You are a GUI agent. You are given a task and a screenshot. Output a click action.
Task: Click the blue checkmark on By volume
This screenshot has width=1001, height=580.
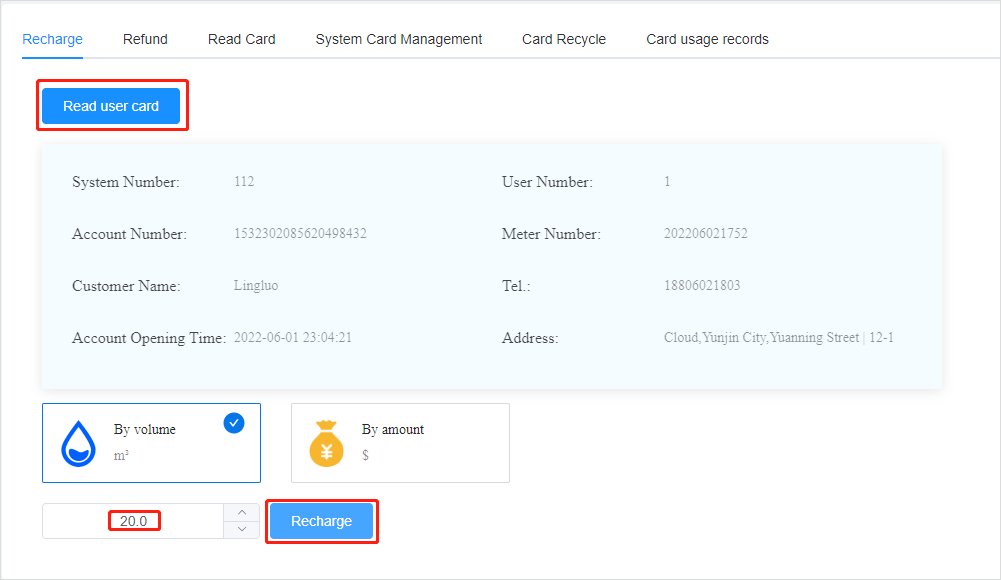click(x=234, y=423)
